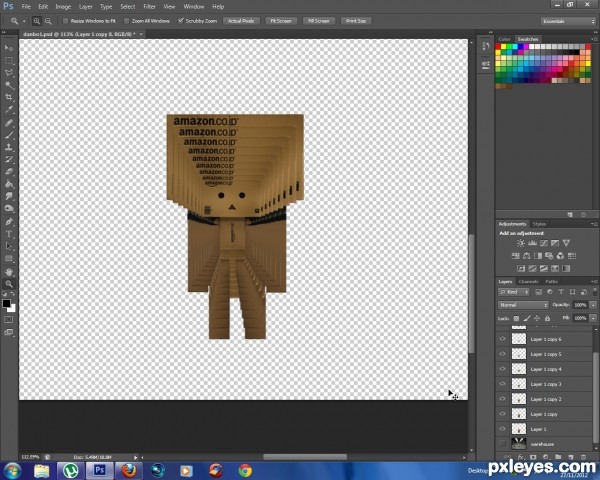Viewport: 600px width, 480px height.
Task: Select the Healing Brush tool
Action: click(8, 122)
